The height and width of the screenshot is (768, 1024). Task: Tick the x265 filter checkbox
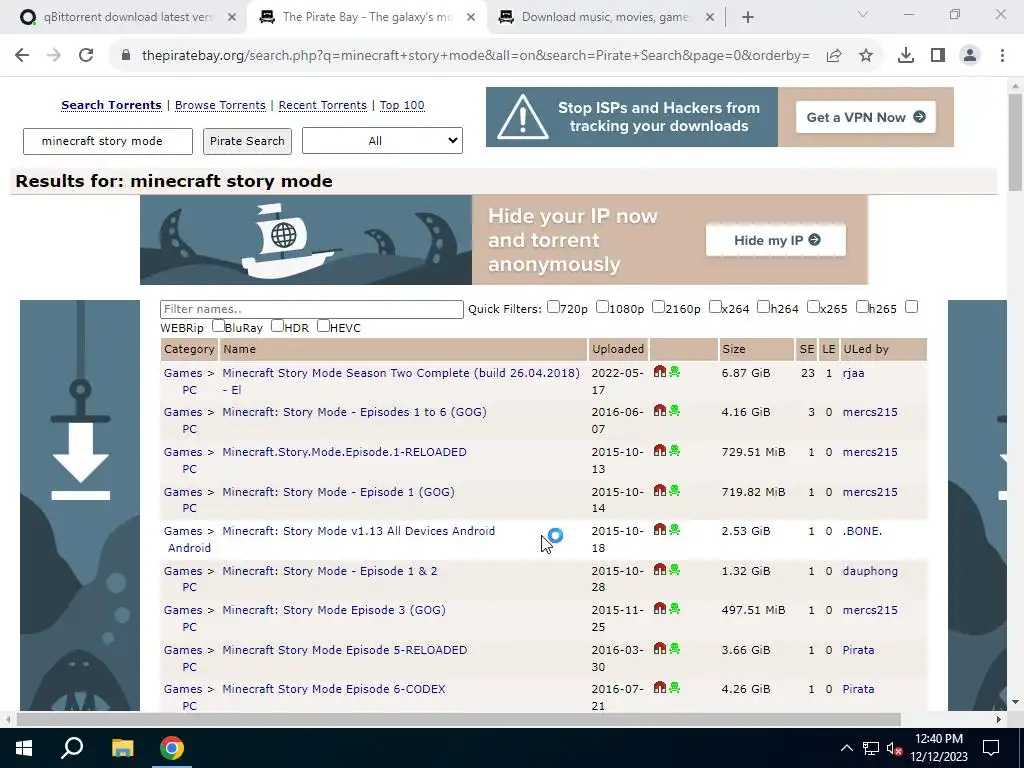(x=813, y=307)
